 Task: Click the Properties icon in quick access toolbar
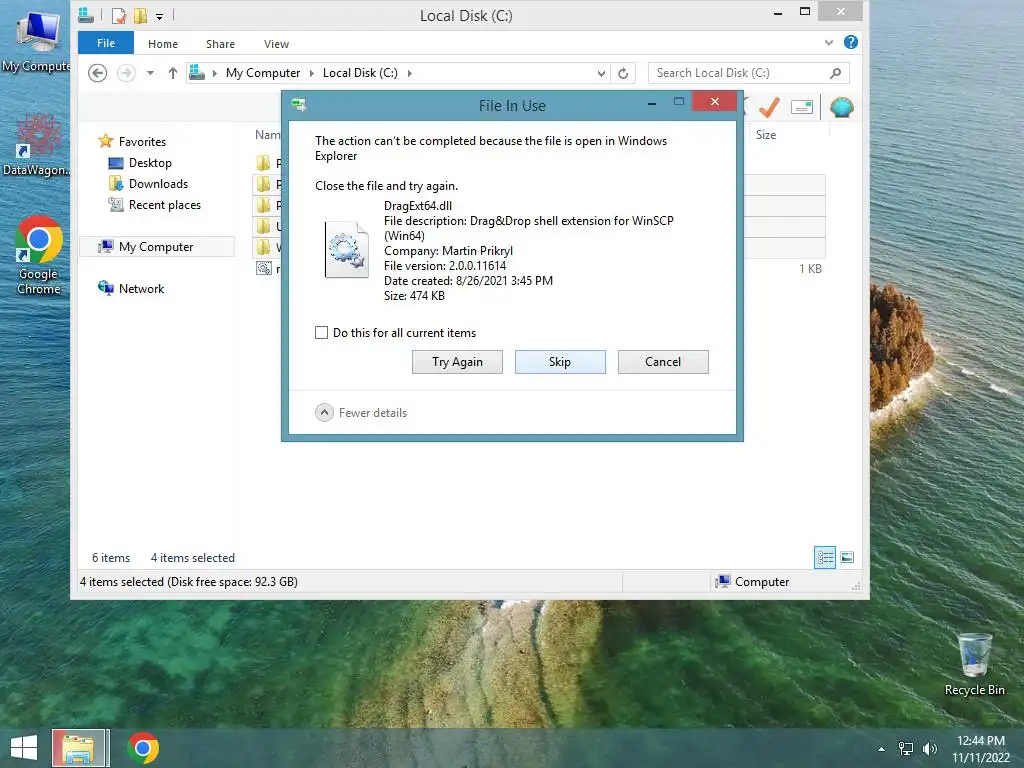tap(119, 15)
